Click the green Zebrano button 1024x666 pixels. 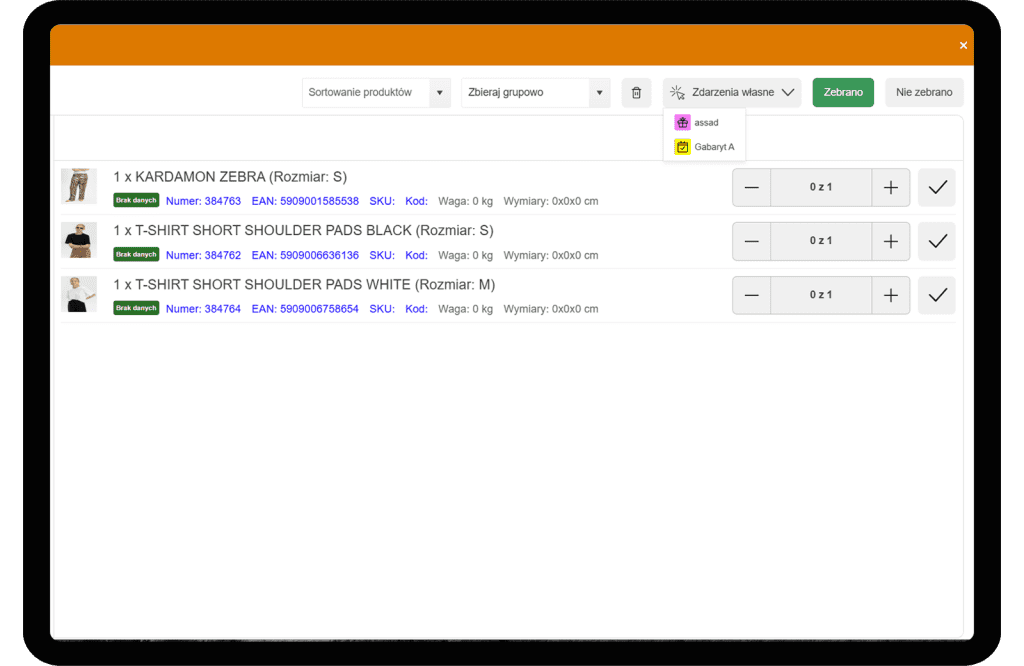(843, 93)
